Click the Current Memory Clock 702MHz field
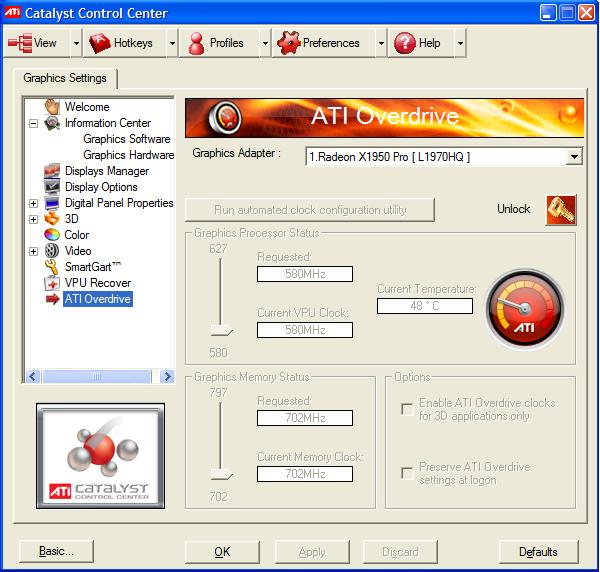This screenshot has width=600, height=572. pyautogui.click(x=305, y=474)
